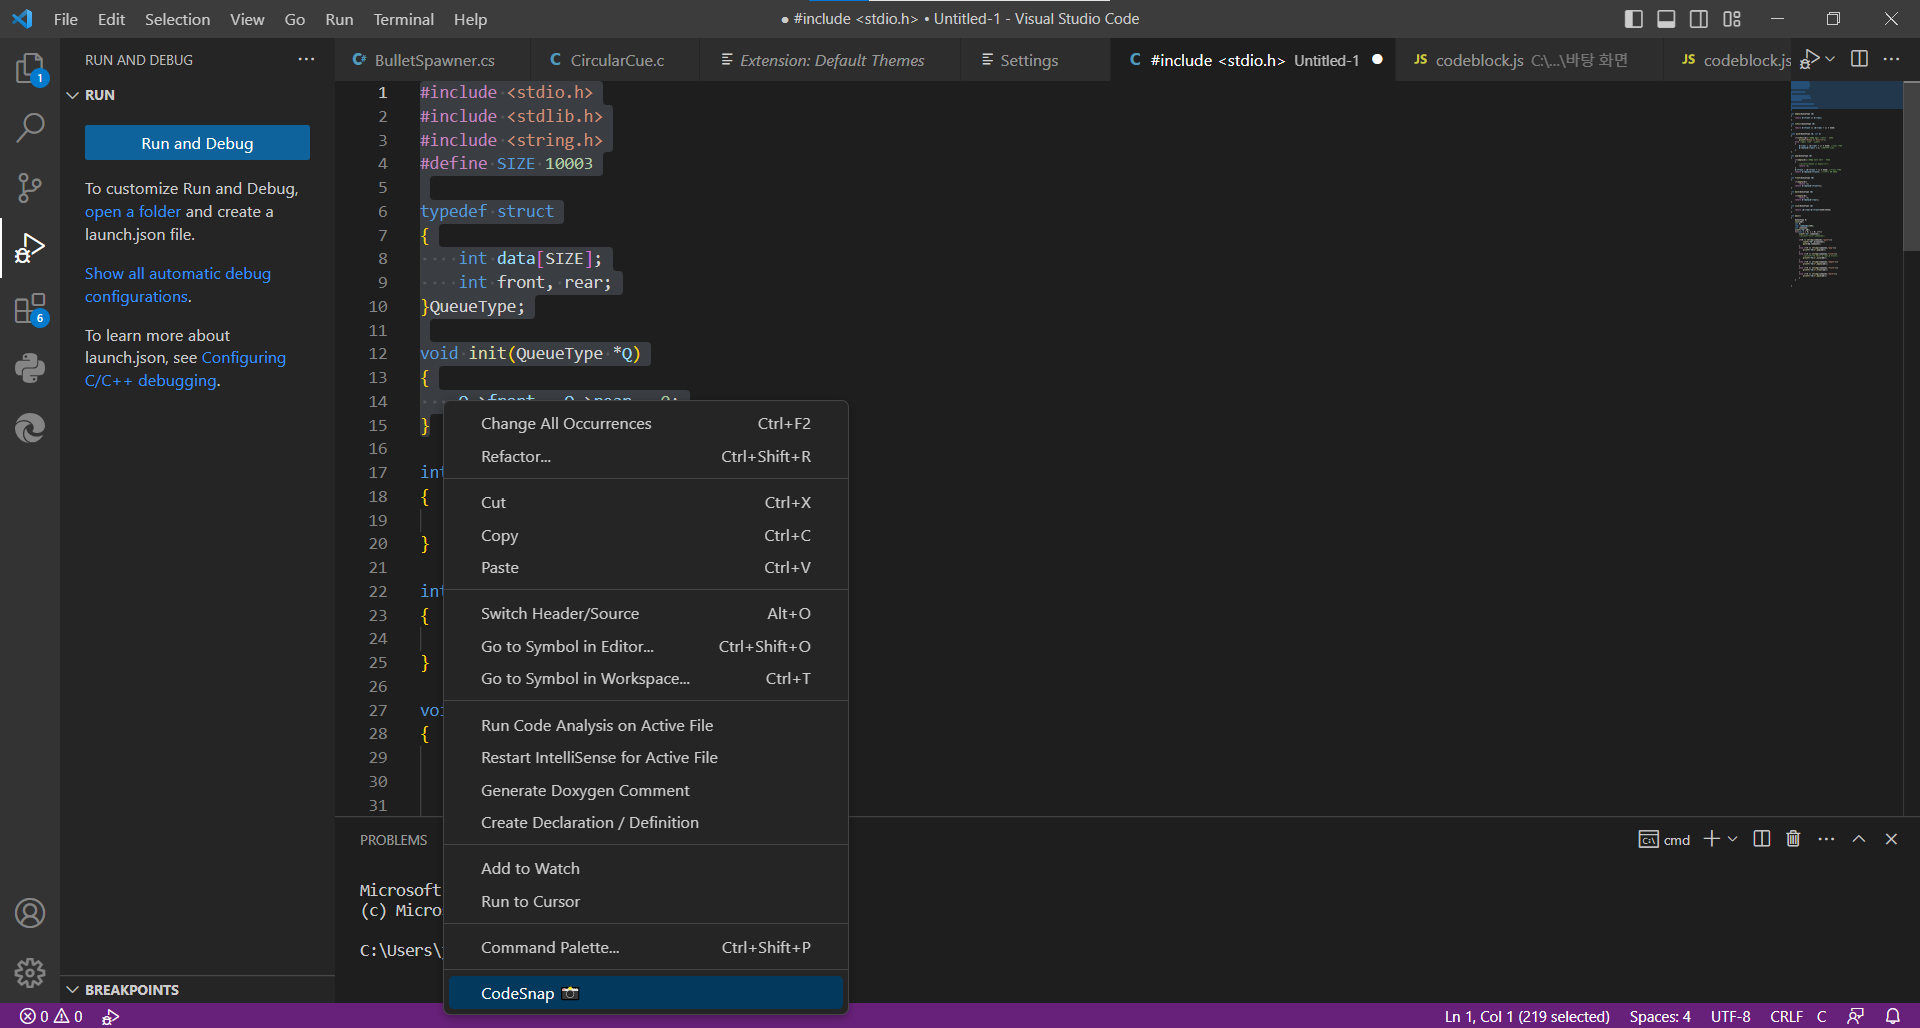The image size is (1920, 1028).
Task: Toggle the secondary sidebar visibility
Action: [1699, 18]
